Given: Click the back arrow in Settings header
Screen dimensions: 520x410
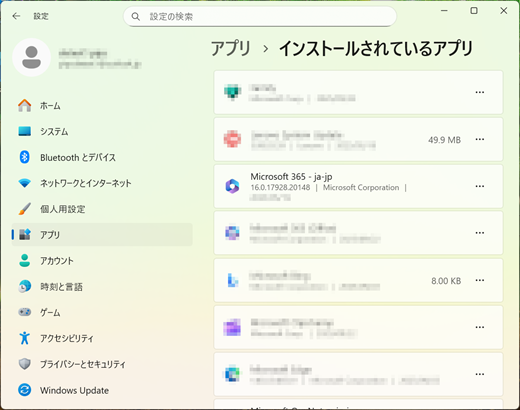Looking at the screenshot, I should tap(16, 16).
